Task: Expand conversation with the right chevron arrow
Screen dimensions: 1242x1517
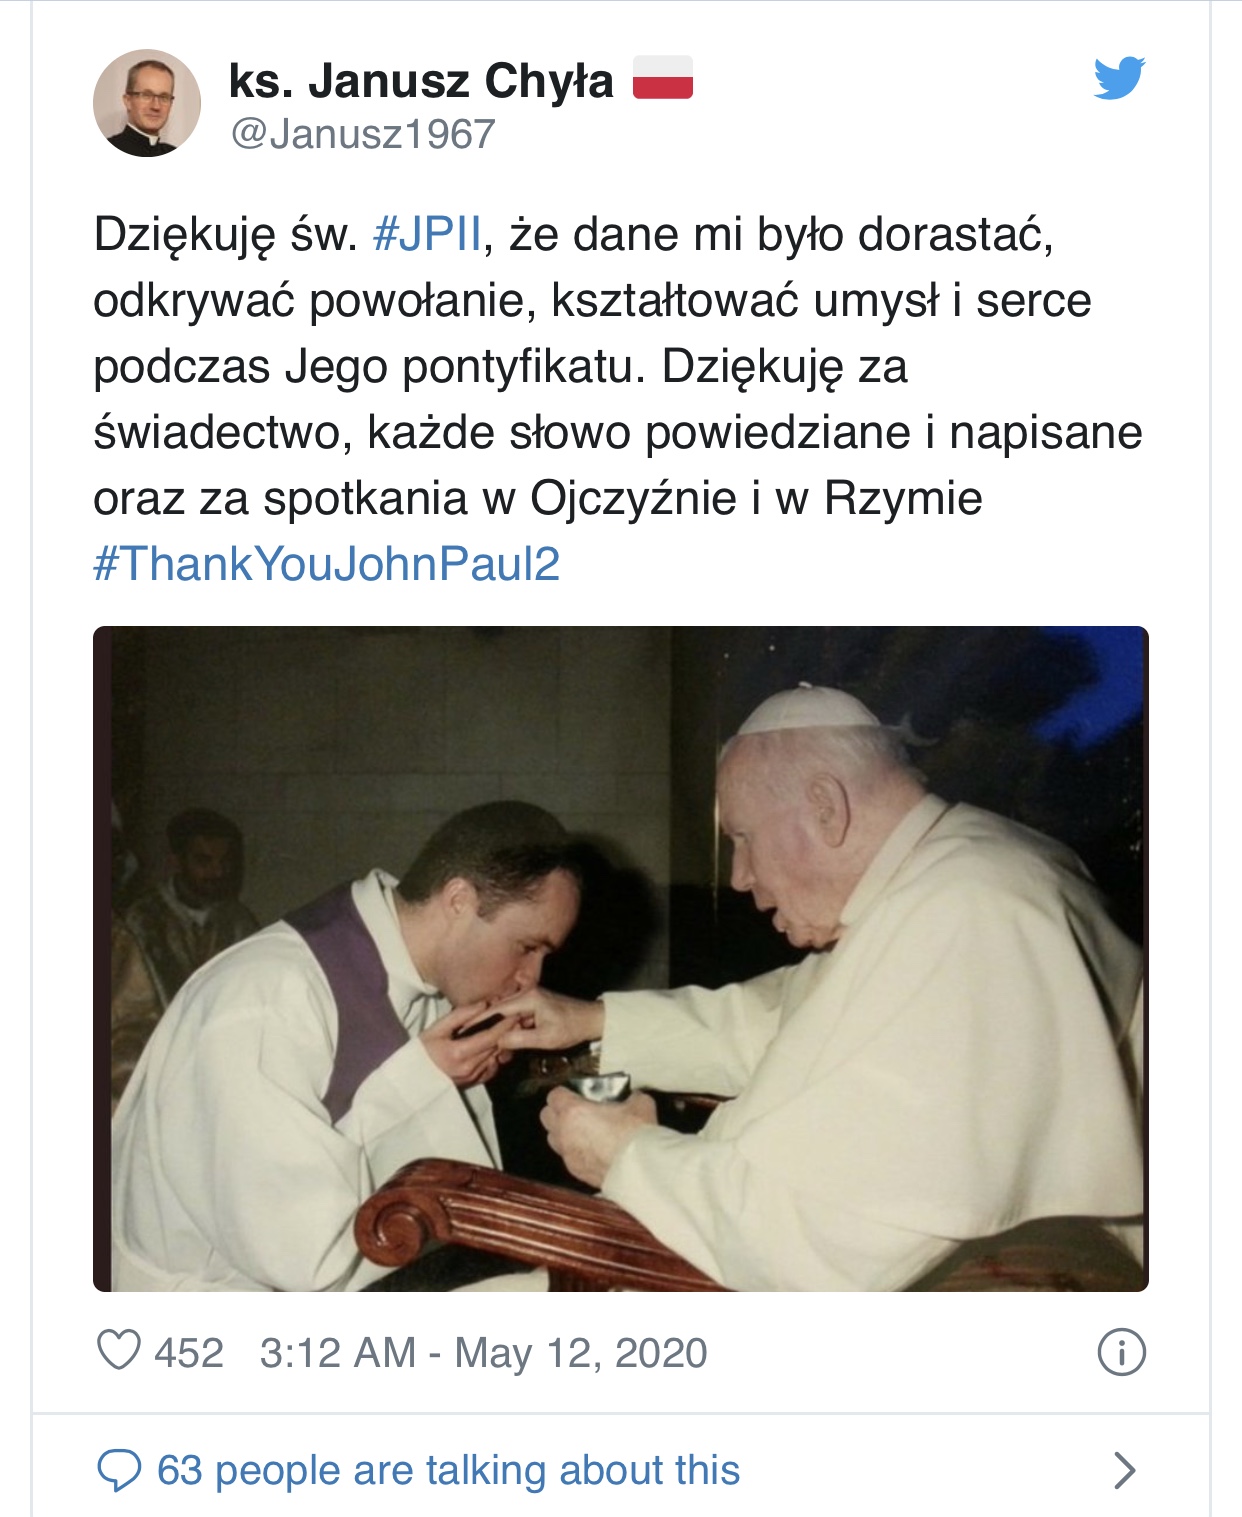Action: click(1124, 1471)
